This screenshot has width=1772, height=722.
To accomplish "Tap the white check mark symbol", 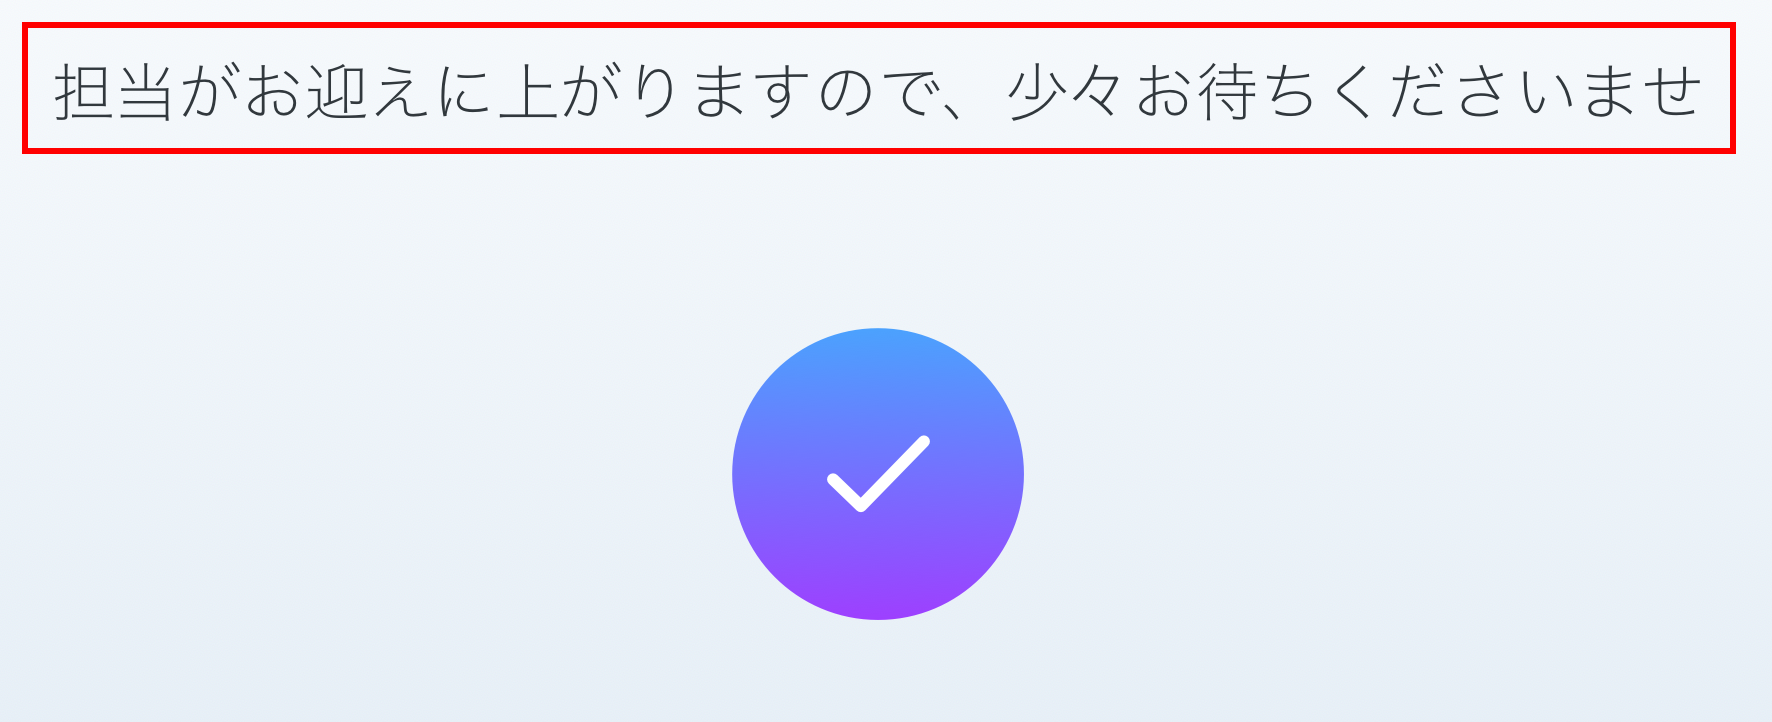I will 879,474.
